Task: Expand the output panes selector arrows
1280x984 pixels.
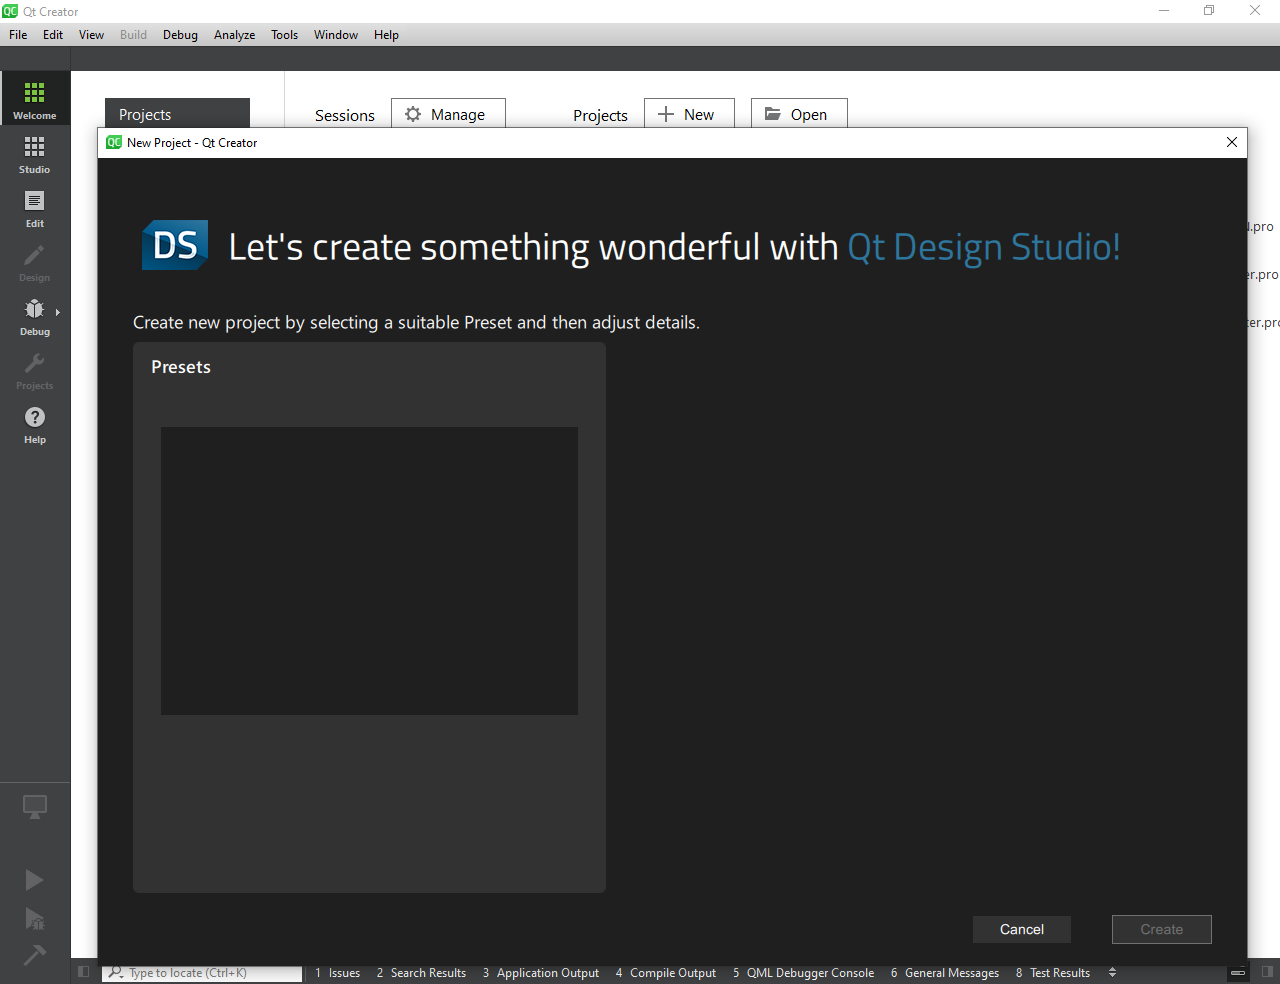Action: [1112, 972]
